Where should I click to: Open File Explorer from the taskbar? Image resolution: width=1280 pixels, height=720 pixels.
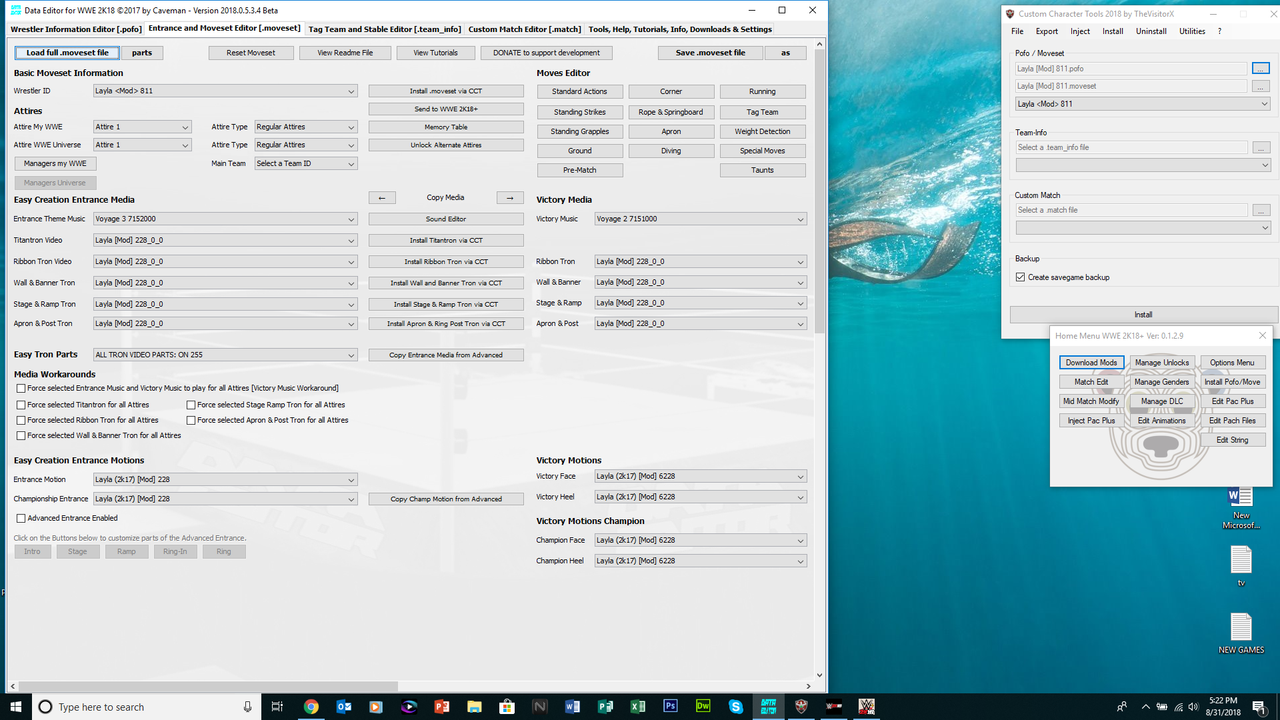pyautogui.click(x=474, y=706)
